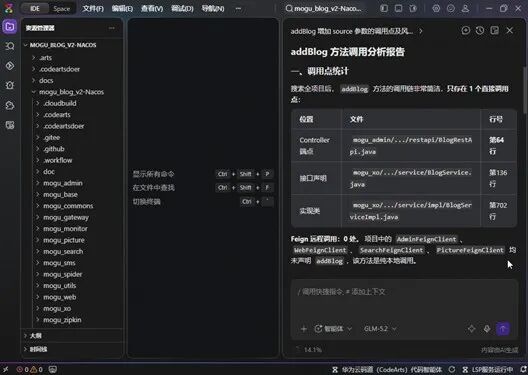This screenshot has width=528, height=375.
Task: Open the Explorer panel more actions ellipsis
Action: click(112, 28)
